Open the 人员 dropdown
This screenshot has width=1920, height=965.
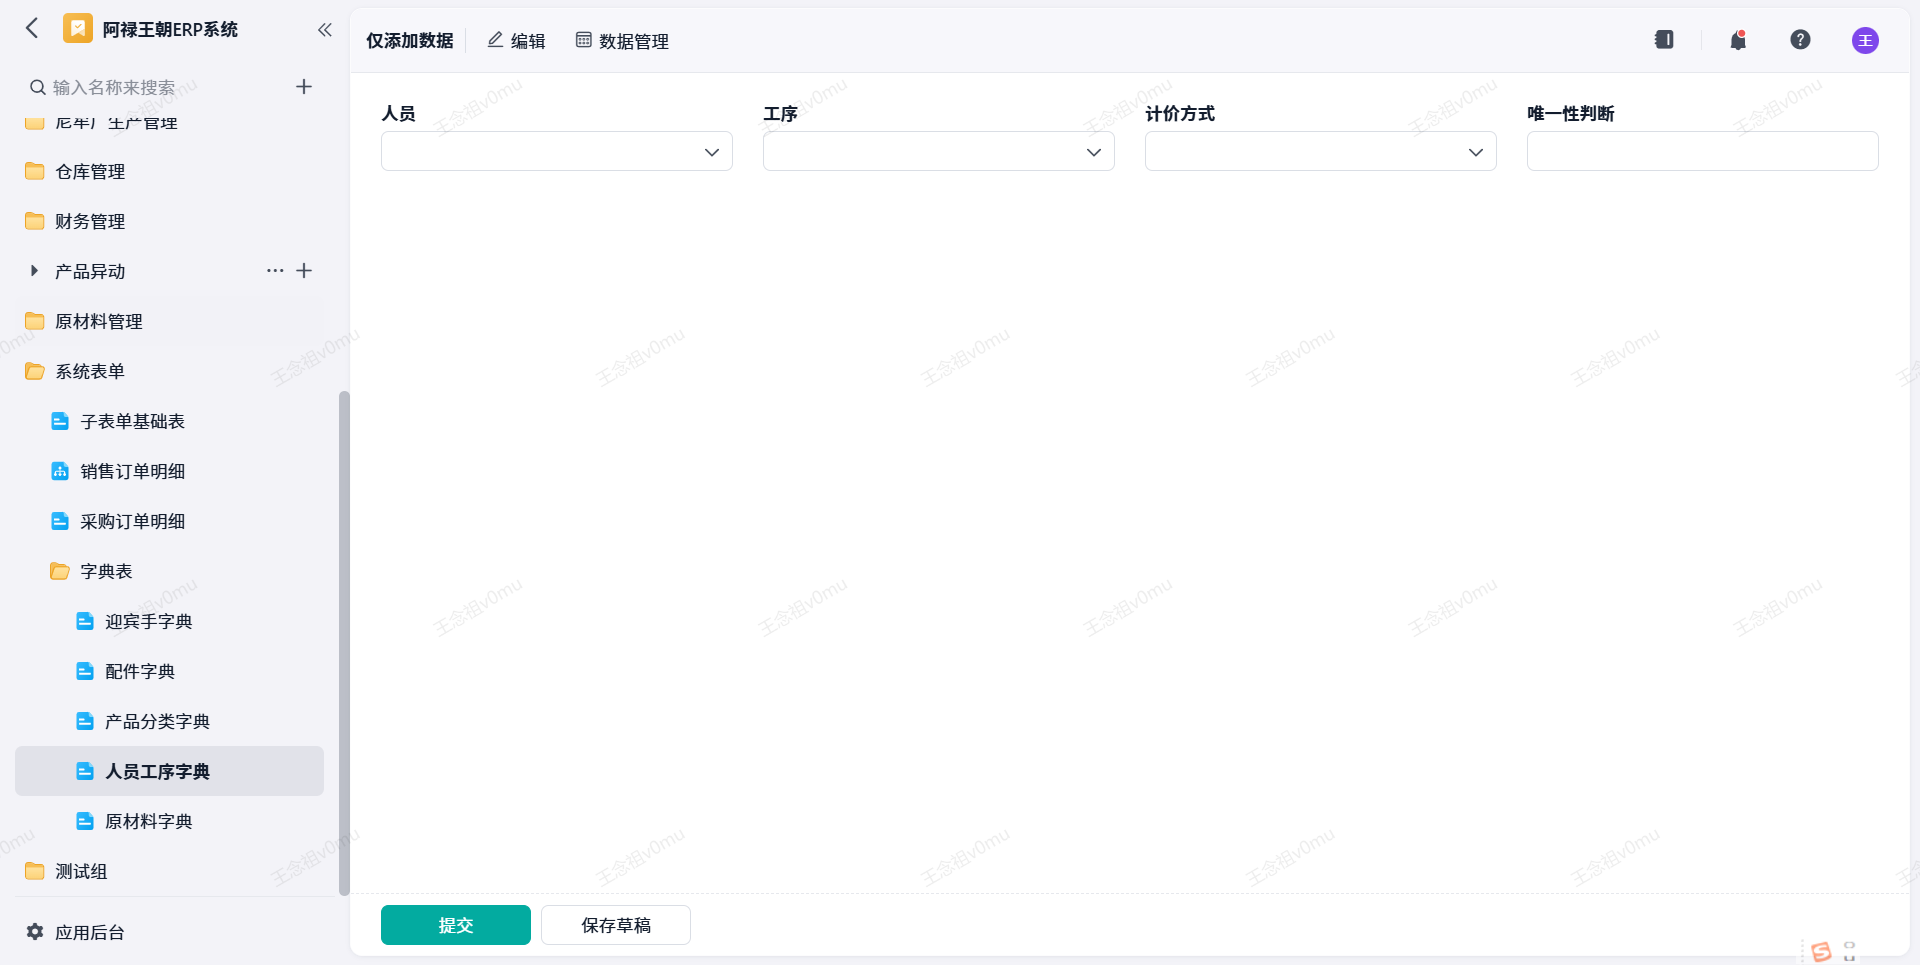coord(557,151)
